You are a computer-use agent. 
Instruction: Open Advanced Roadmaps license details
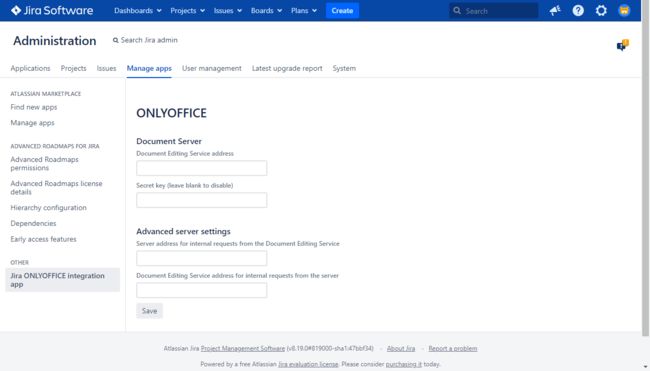[x=56, y=187]
